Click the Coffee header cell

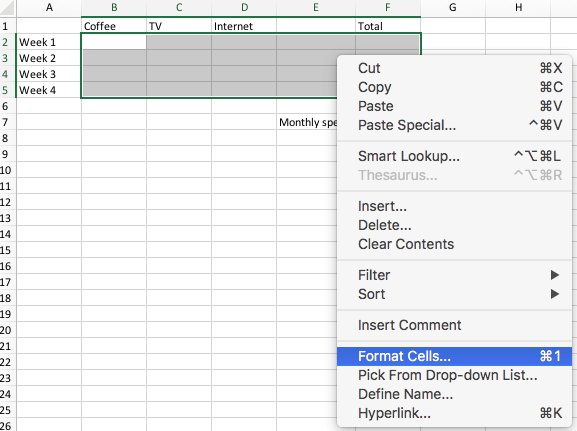pyautogui.click(x=114, y=26)
